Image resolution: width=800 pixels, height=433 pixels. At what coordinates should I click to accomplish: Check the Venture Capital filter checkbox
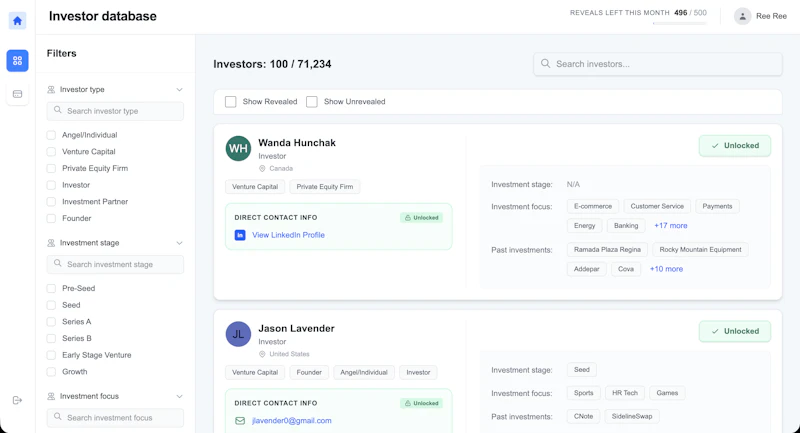tap(51, 151)
